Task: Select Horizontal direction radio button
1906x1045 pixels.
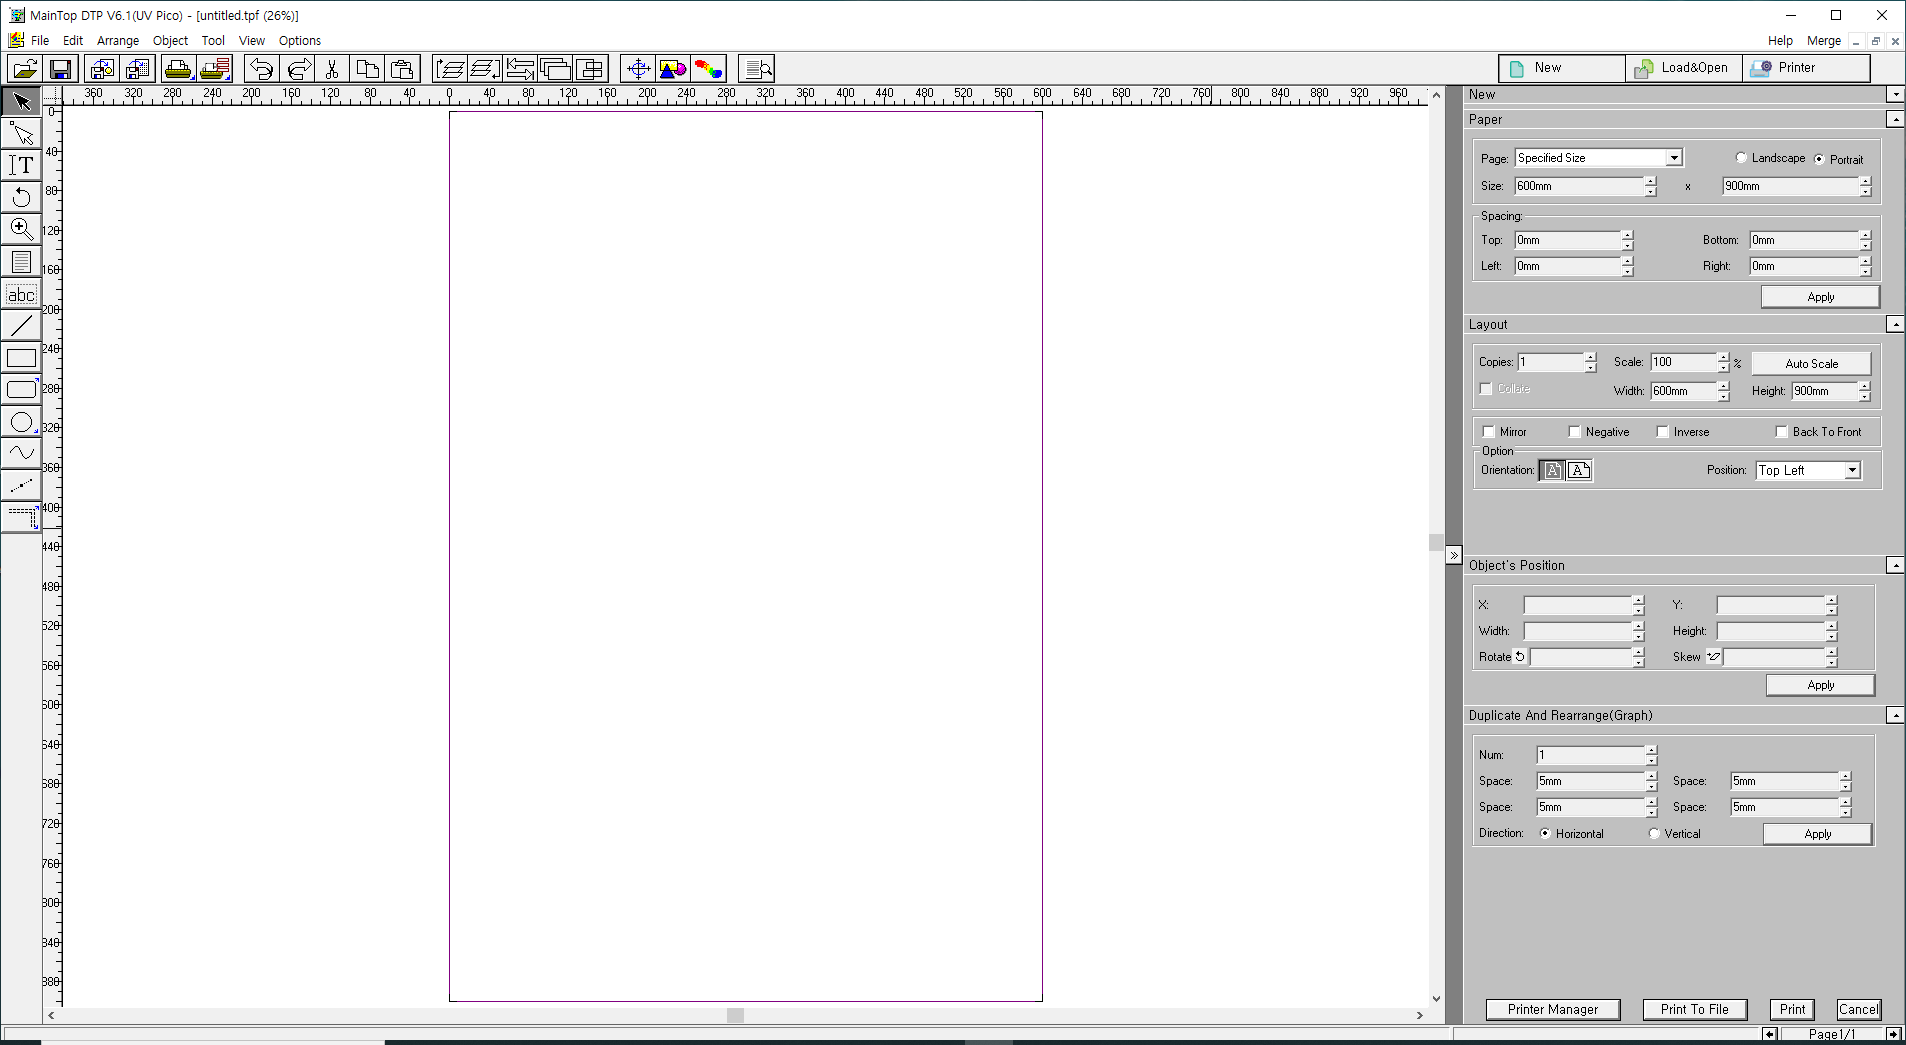Action: (1546, 834)
